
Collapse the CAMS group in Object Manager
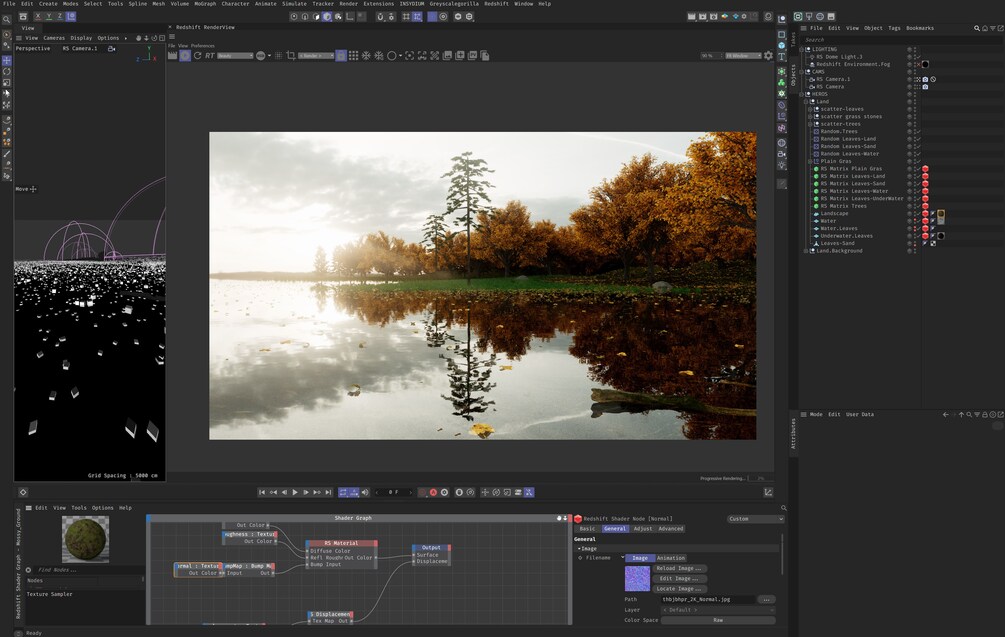(x=801, y=72)
